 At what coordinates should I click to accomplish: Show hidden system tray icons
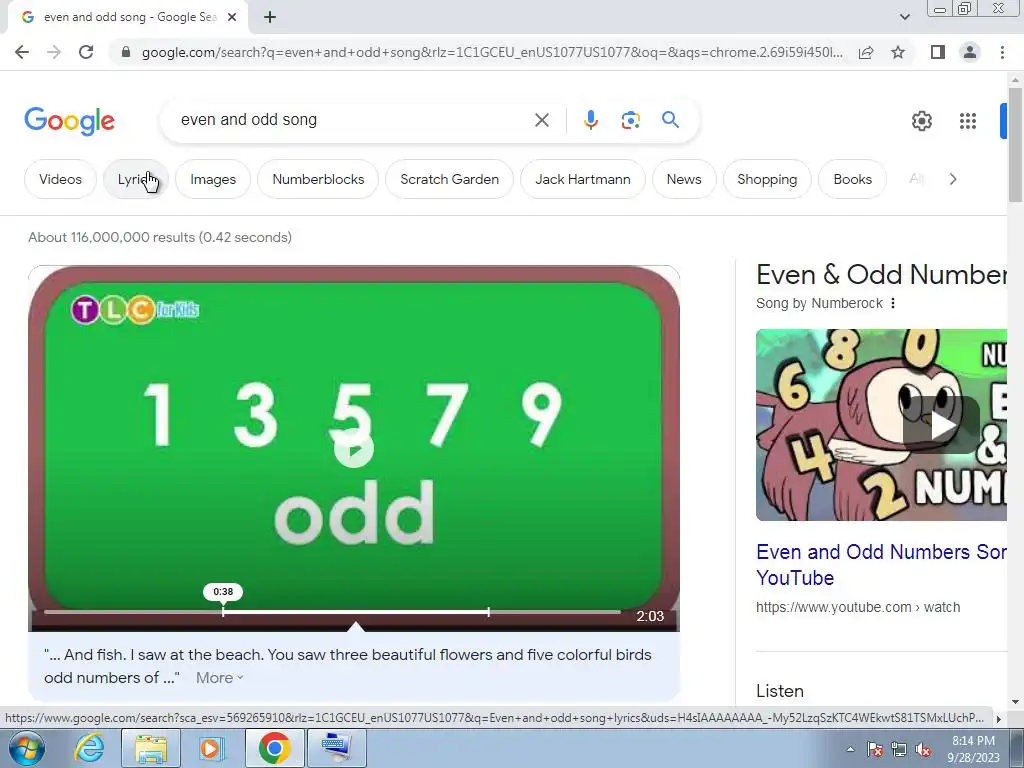[x=850, y=749]
